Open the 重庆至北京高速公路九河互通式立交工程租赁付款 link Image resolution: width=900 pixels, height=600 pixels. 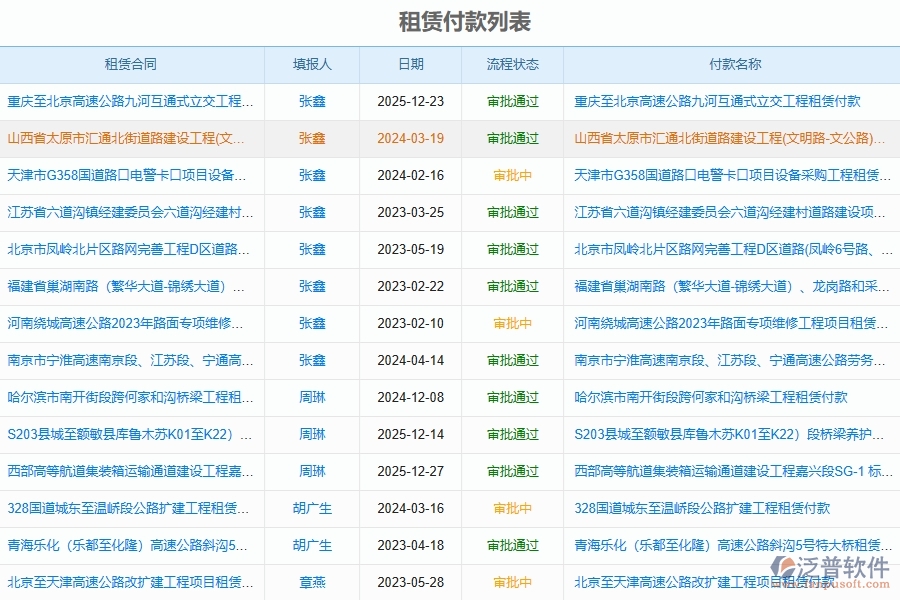point(725,101)
